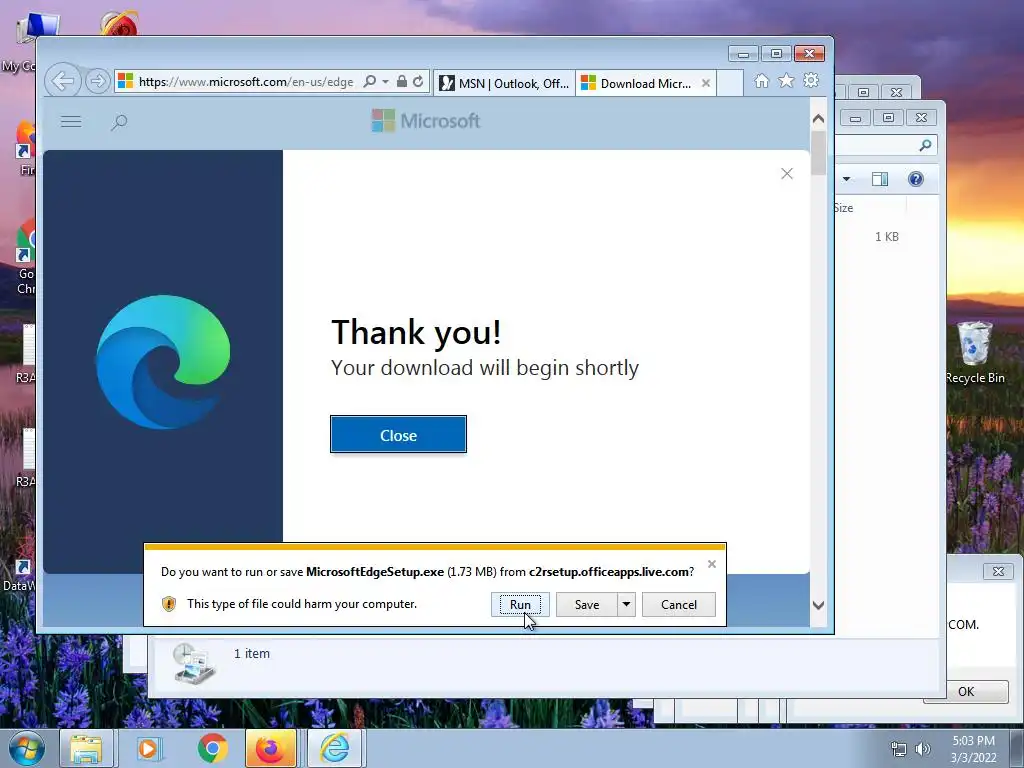This screenshot has width=1024, height=768.
Task: Switch to the MSN Outlook tab
Action: coord(504,84)
